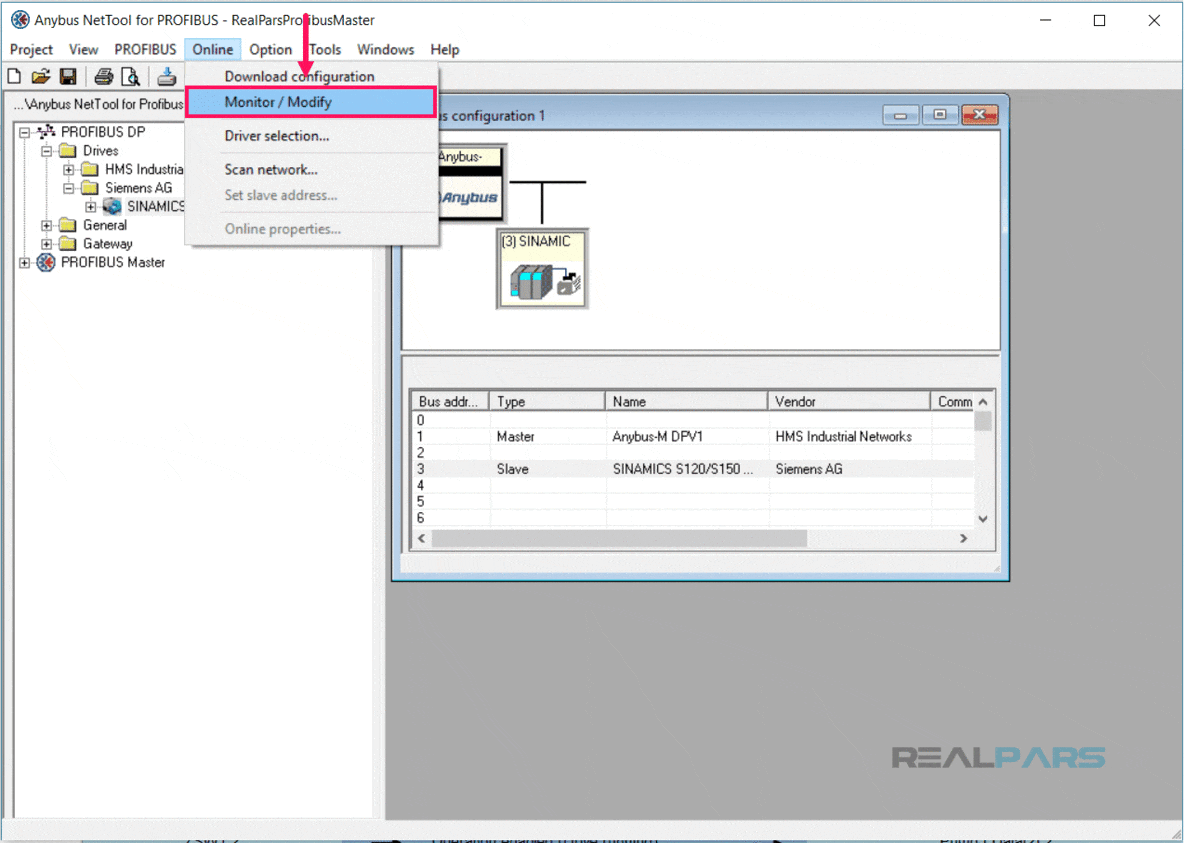This screenshot has width=1185, height=843.
Task: Click the Print toolbar icon
Action: tap(104, 76)
